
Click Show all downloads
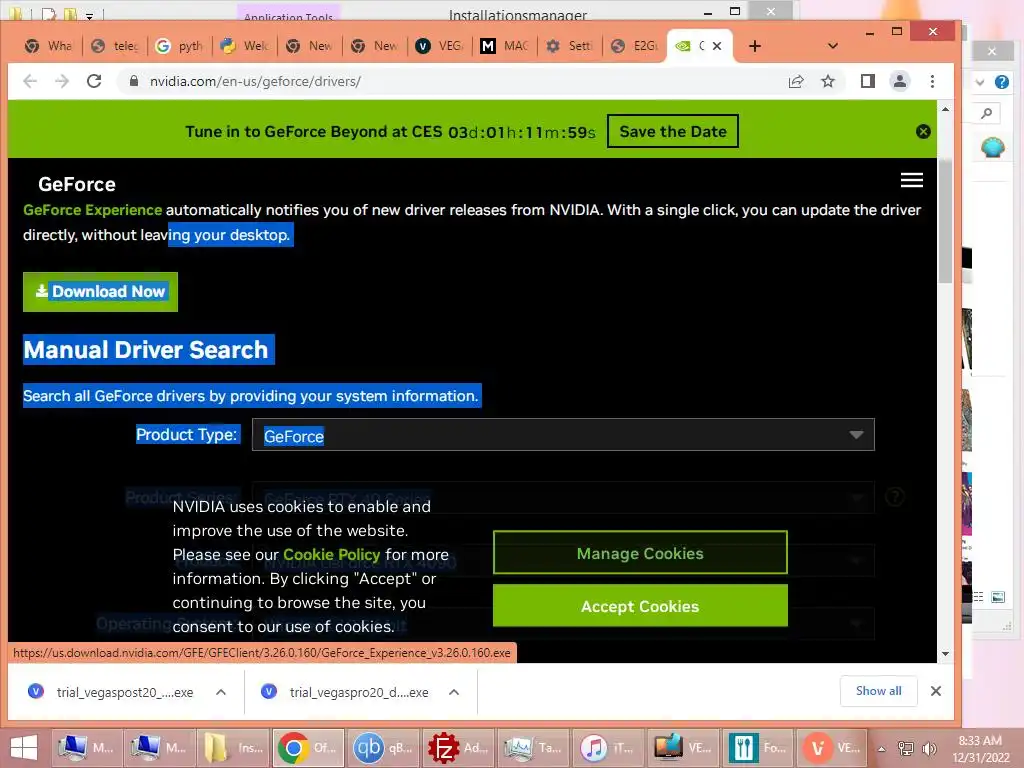point(878,691)
